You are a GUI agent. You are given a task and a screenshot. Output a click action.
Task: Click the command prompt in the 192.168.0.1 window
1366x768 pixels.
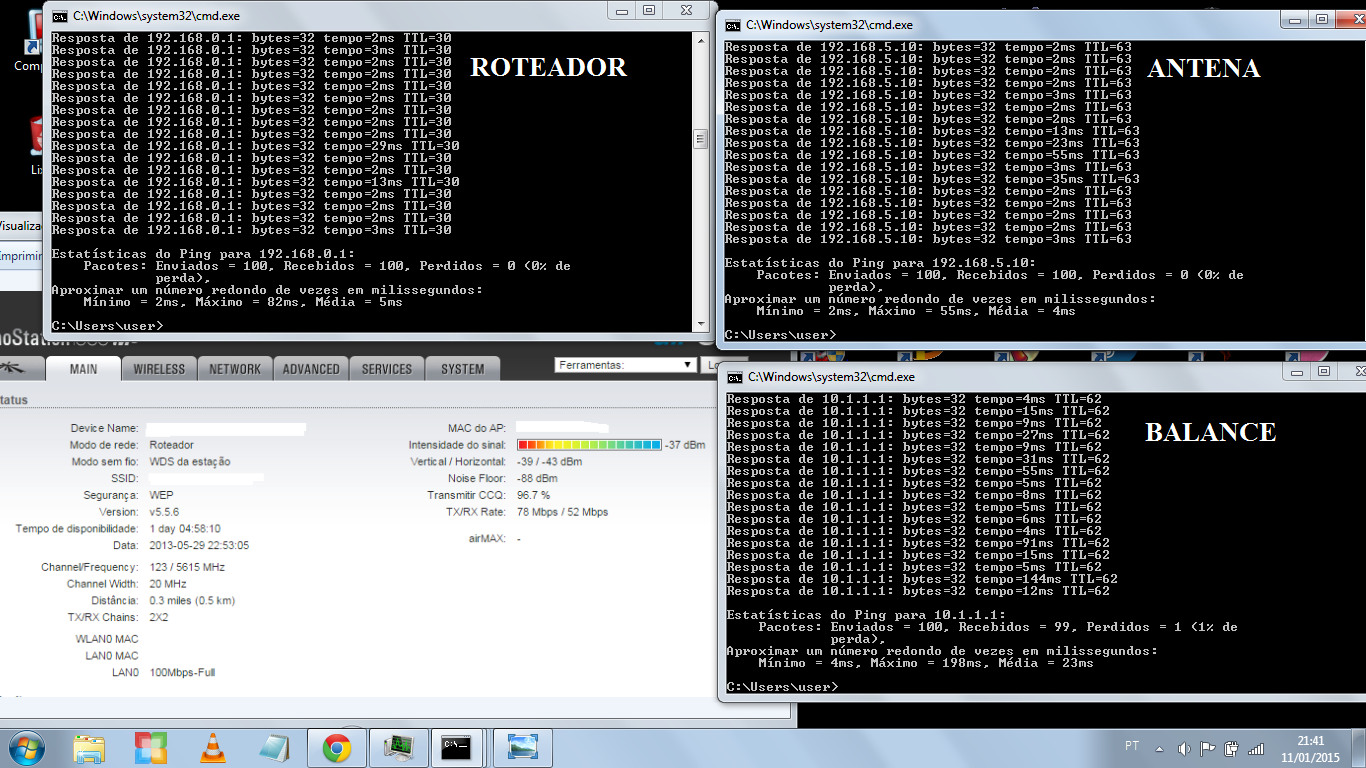click(106, 326)
